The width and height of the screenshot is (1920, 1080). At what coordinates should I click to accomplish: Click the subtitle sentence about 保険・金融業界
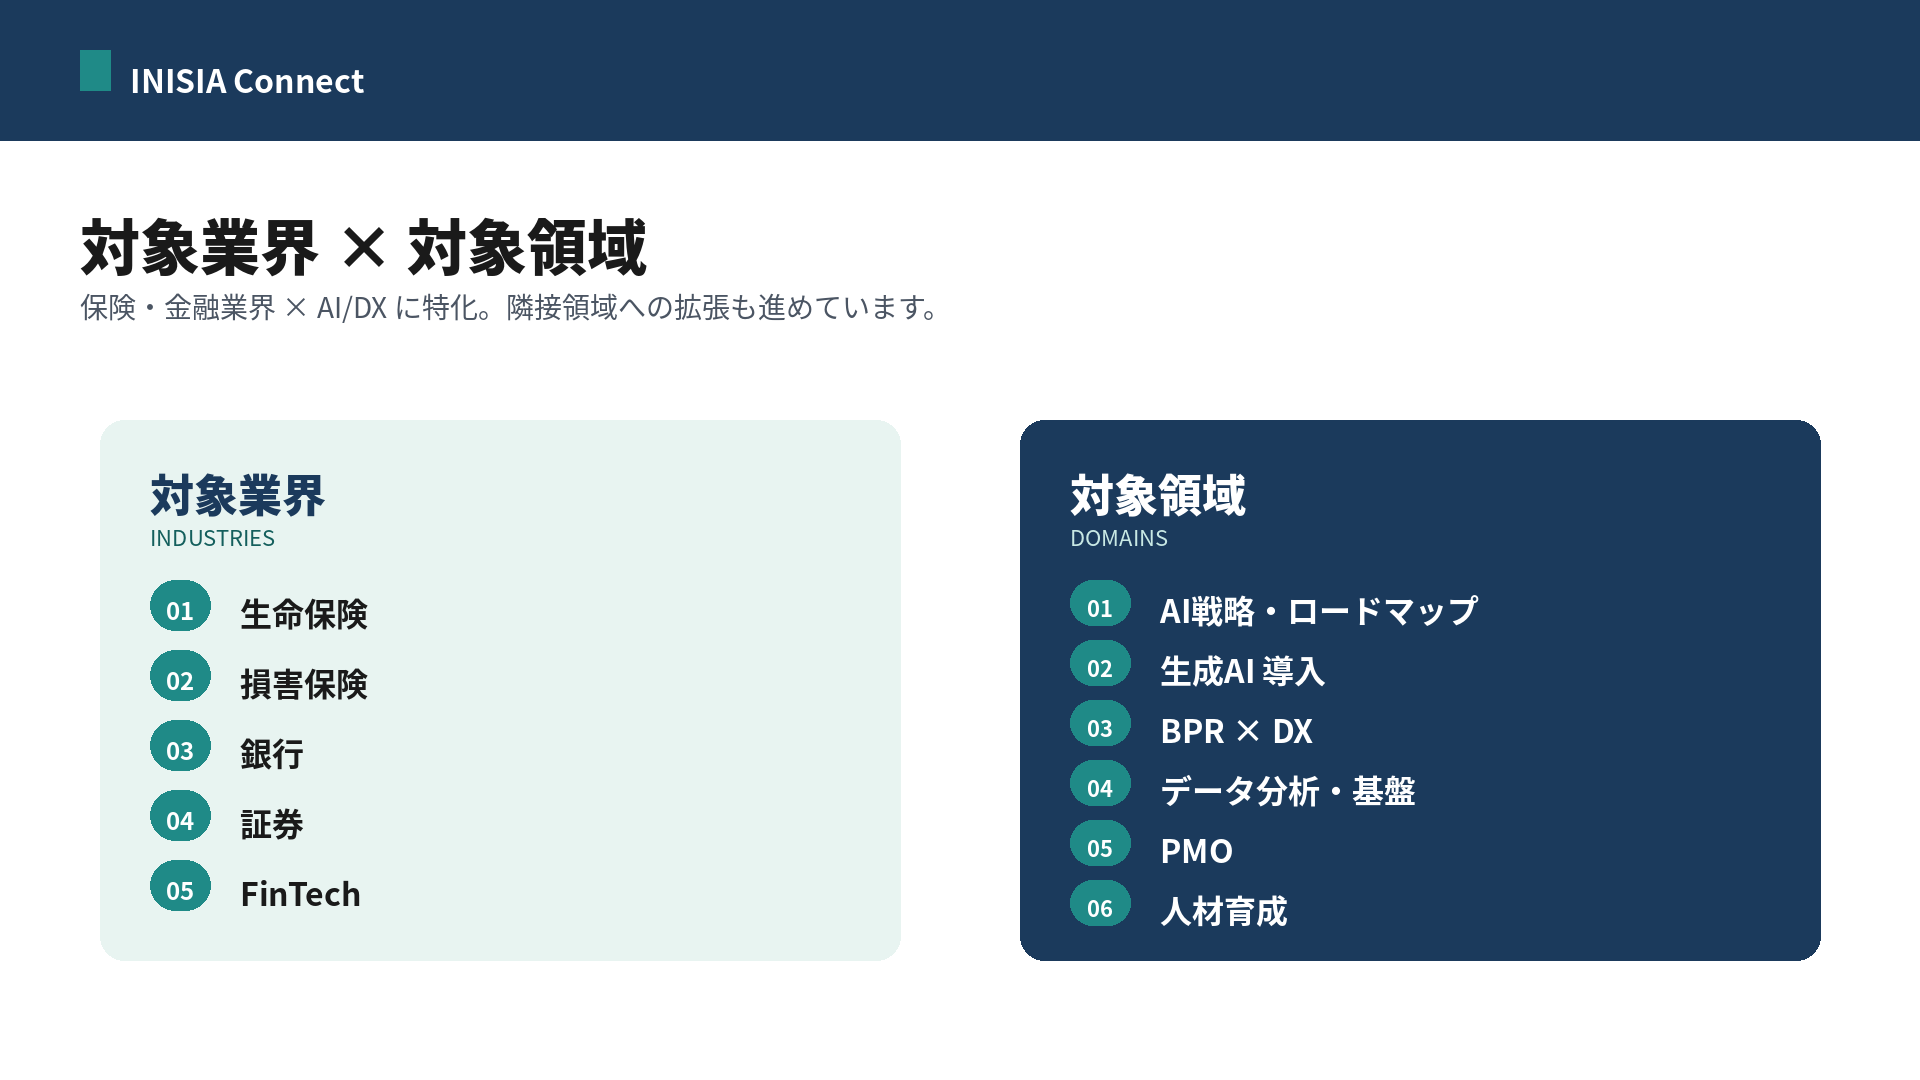click(510, 307)
